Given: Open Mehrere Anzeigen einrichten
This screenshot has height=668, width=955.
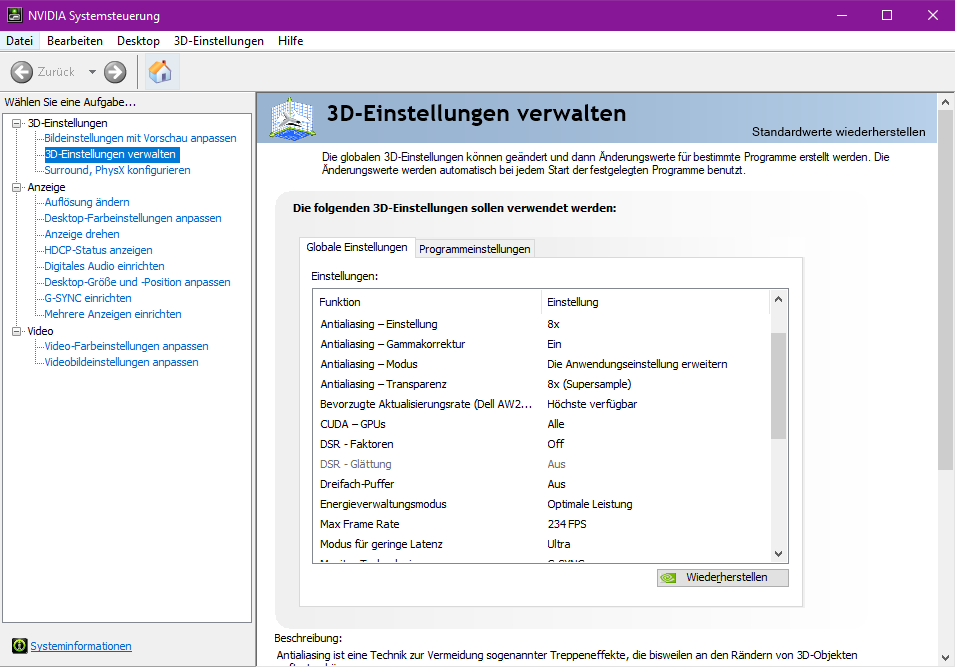Looking at the screenshot, I should pos(113,314).
